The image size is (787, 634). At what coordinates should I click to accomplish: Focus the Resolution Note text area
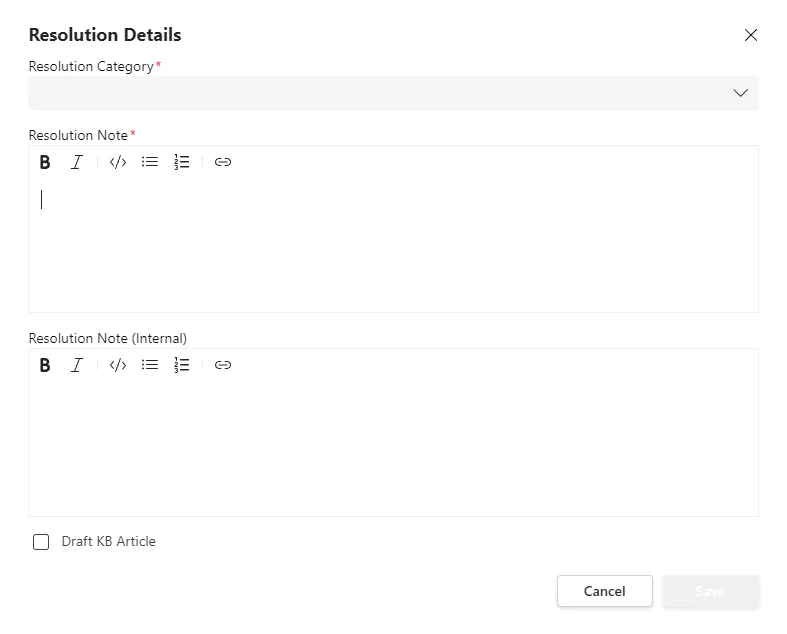coord(394,245)
